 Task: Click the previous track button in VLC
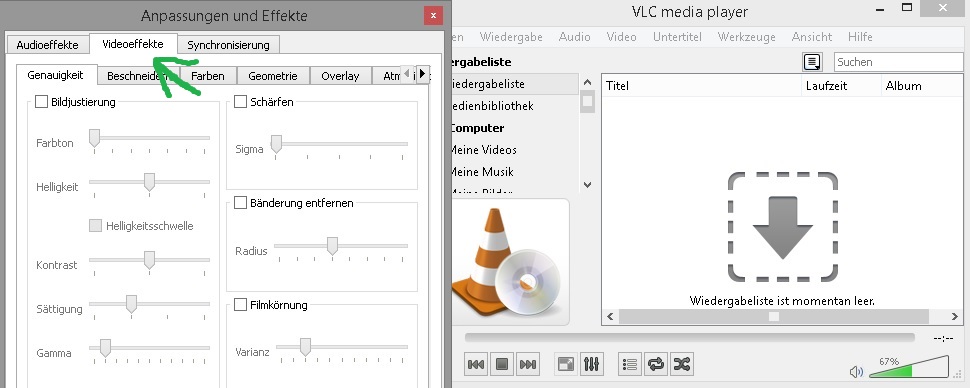[x=476, y=364]
